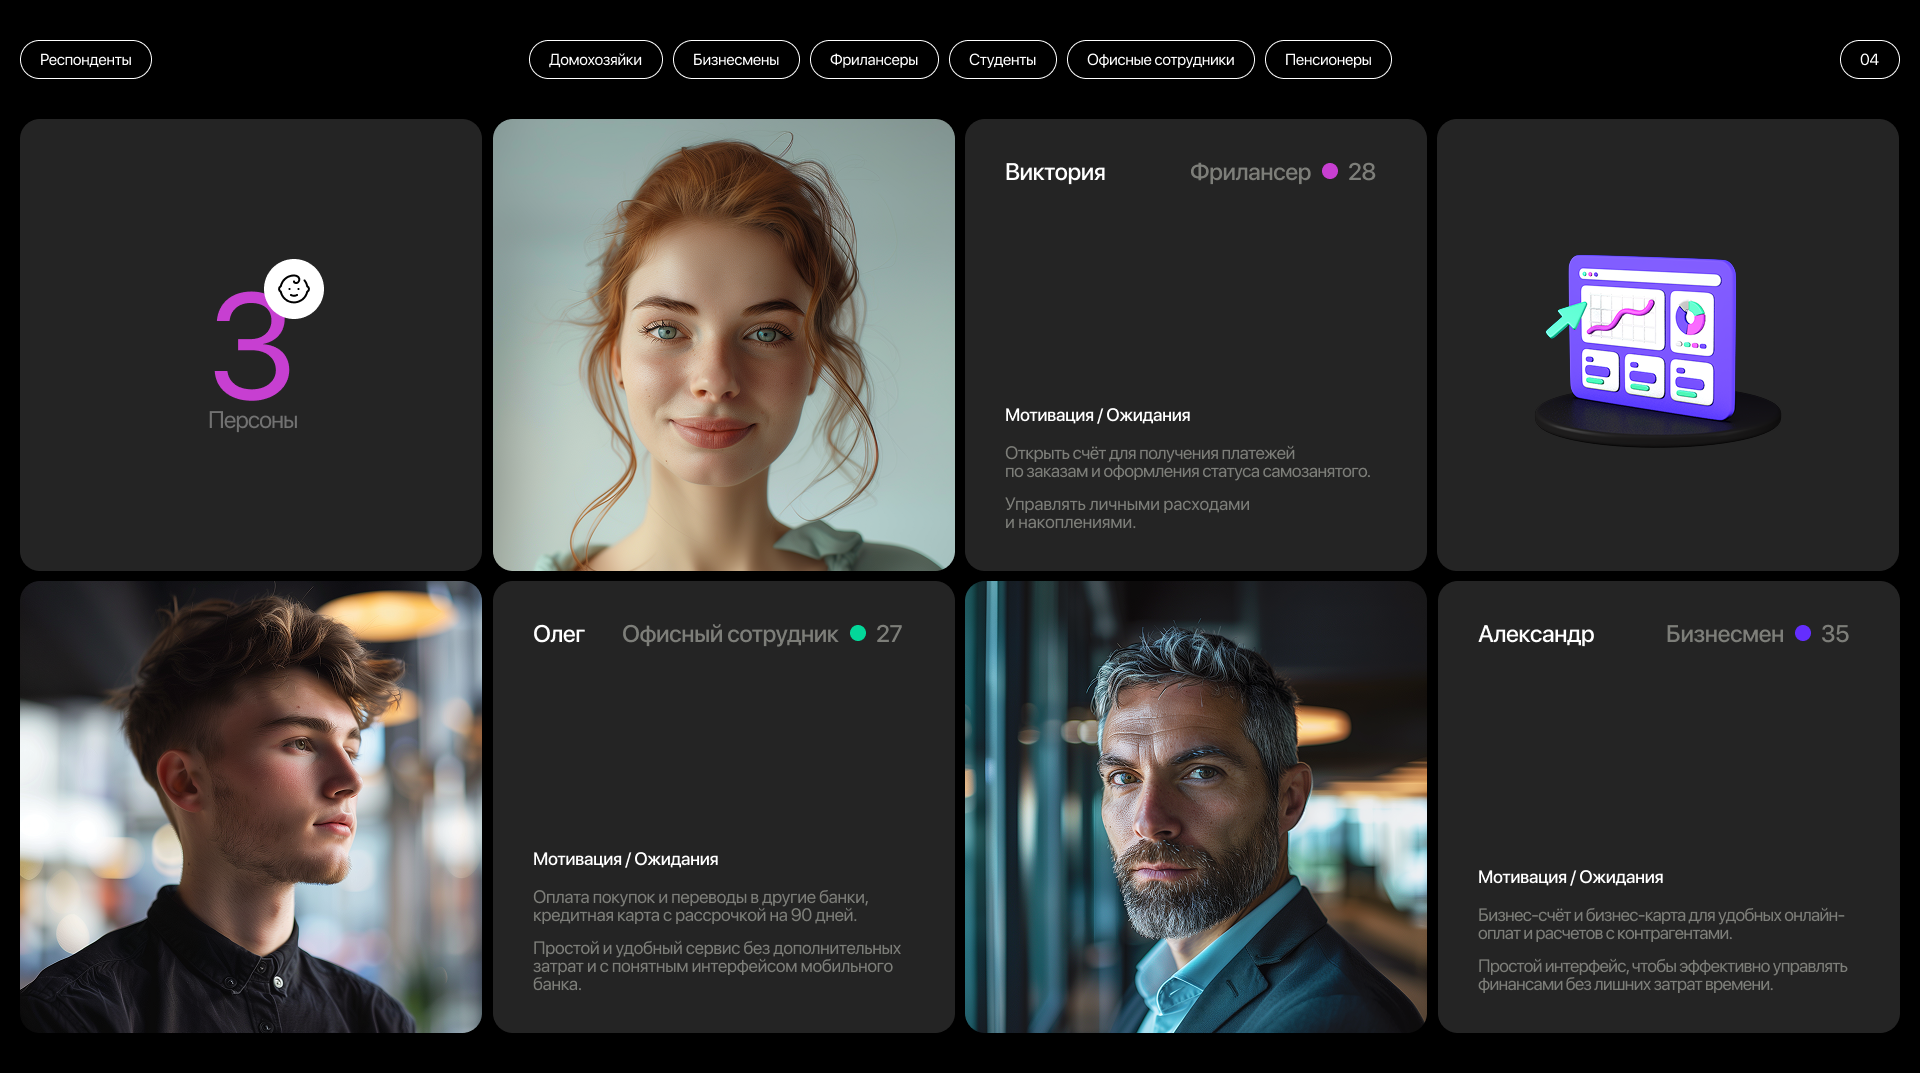Click the 04 page number badge
The height and width of the screenshot is (1073, 1920).
(1869, 60)
